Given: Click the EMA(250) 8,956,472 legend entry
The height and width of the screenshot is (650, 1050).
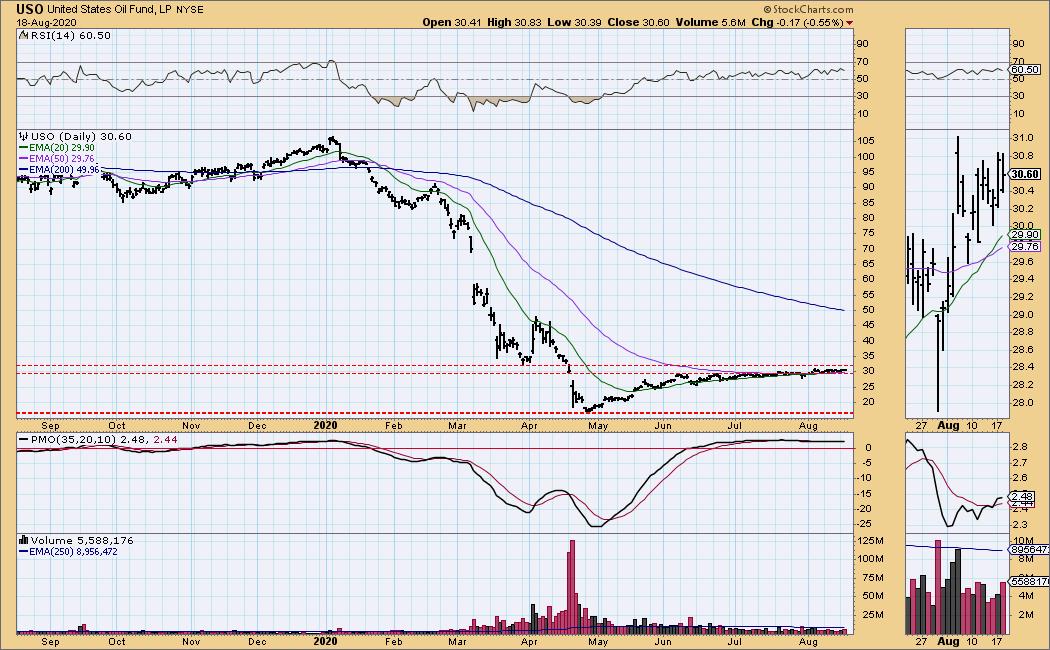Looking at the screenshot, I should (74, 552).
